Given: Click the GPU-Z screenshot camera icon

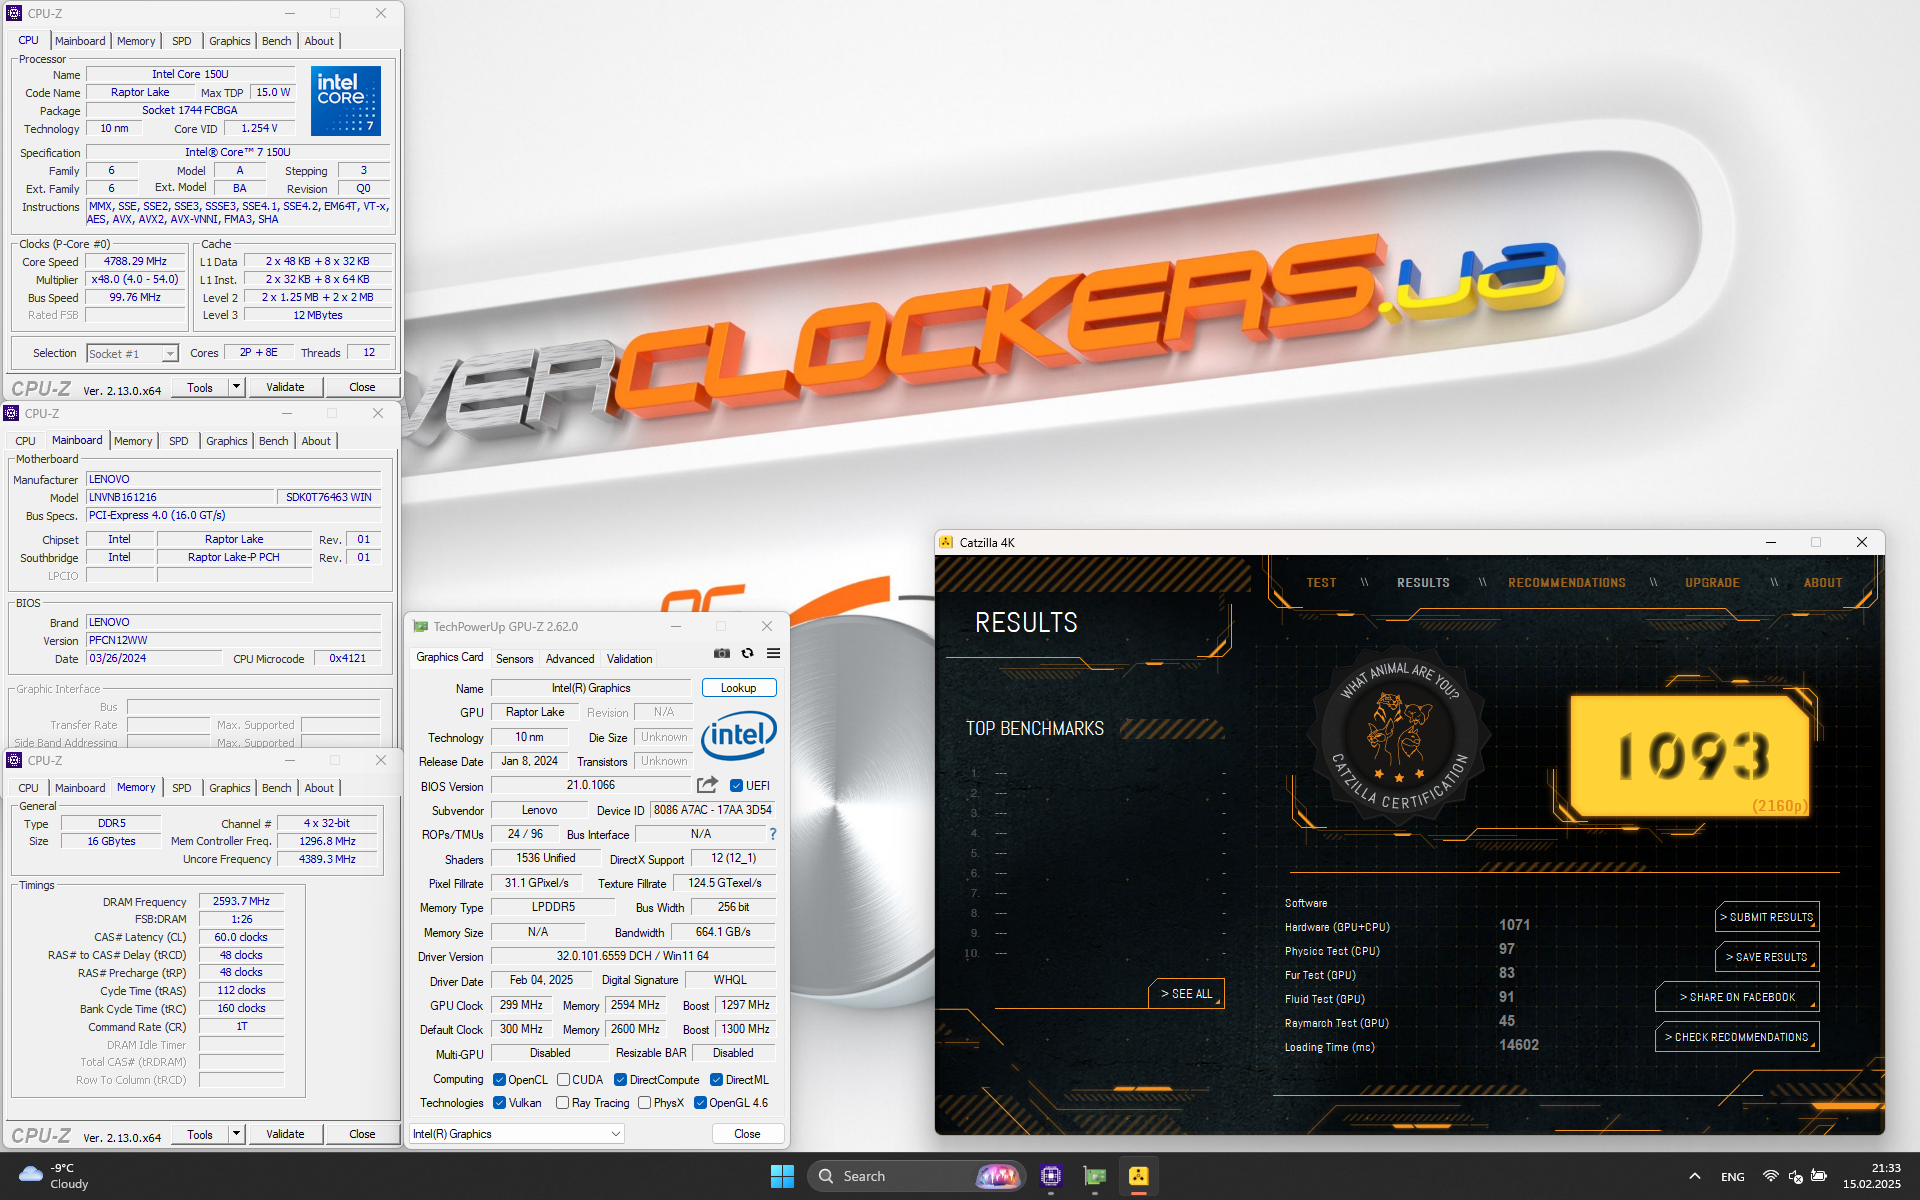Looking at the screenshot, I should coord(721,653).
